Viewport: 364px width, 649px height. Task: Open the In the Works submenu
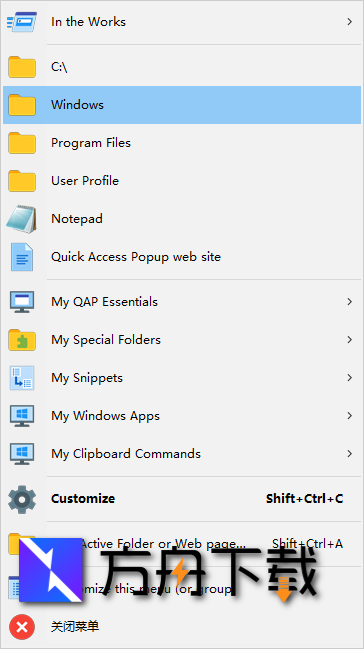(x=182, y=22)
